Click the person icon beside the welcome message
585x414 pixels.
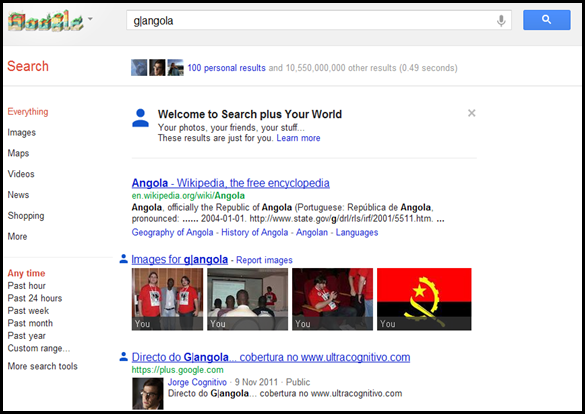[x=140, y=118]
